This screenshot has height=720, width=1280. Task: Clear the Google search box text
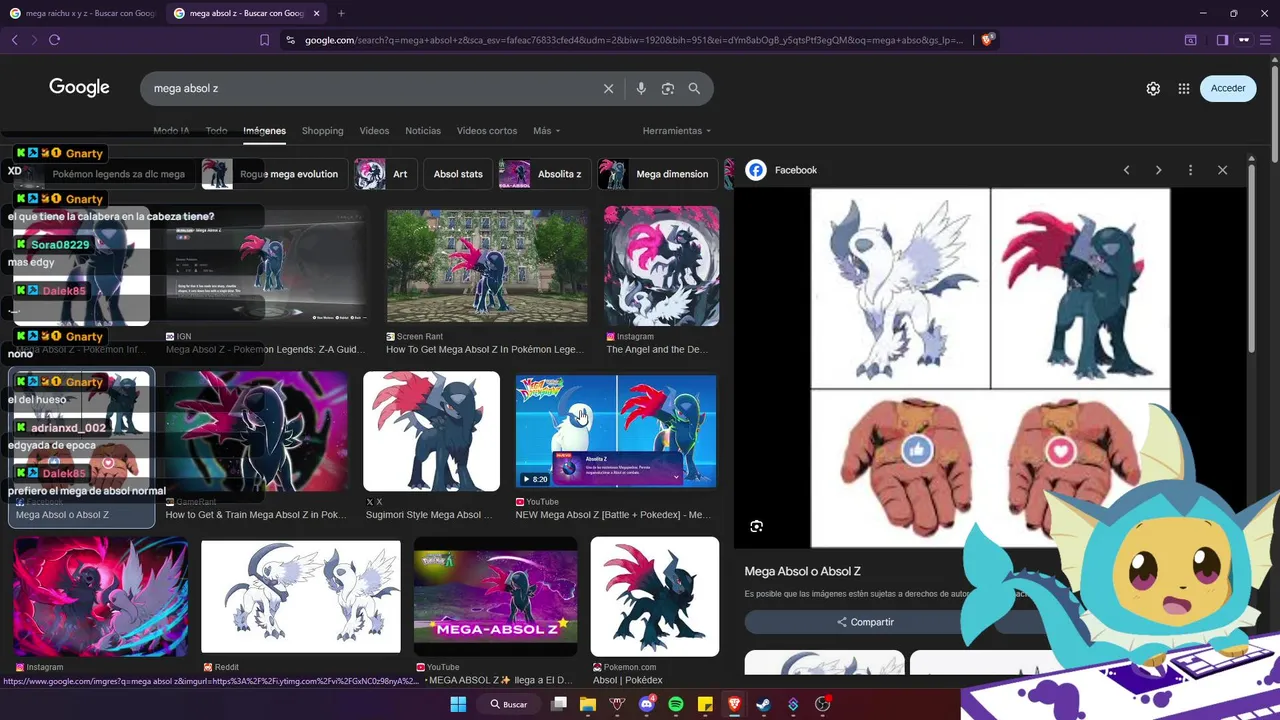(x=608, y=88)
